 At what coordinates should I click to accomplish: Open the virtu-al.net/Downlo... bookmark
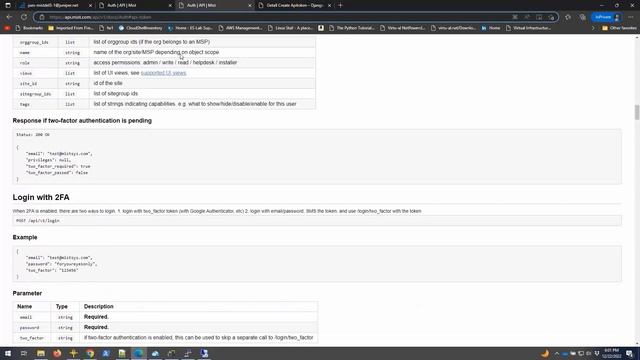pyautogui.click(x=454, y=28)
